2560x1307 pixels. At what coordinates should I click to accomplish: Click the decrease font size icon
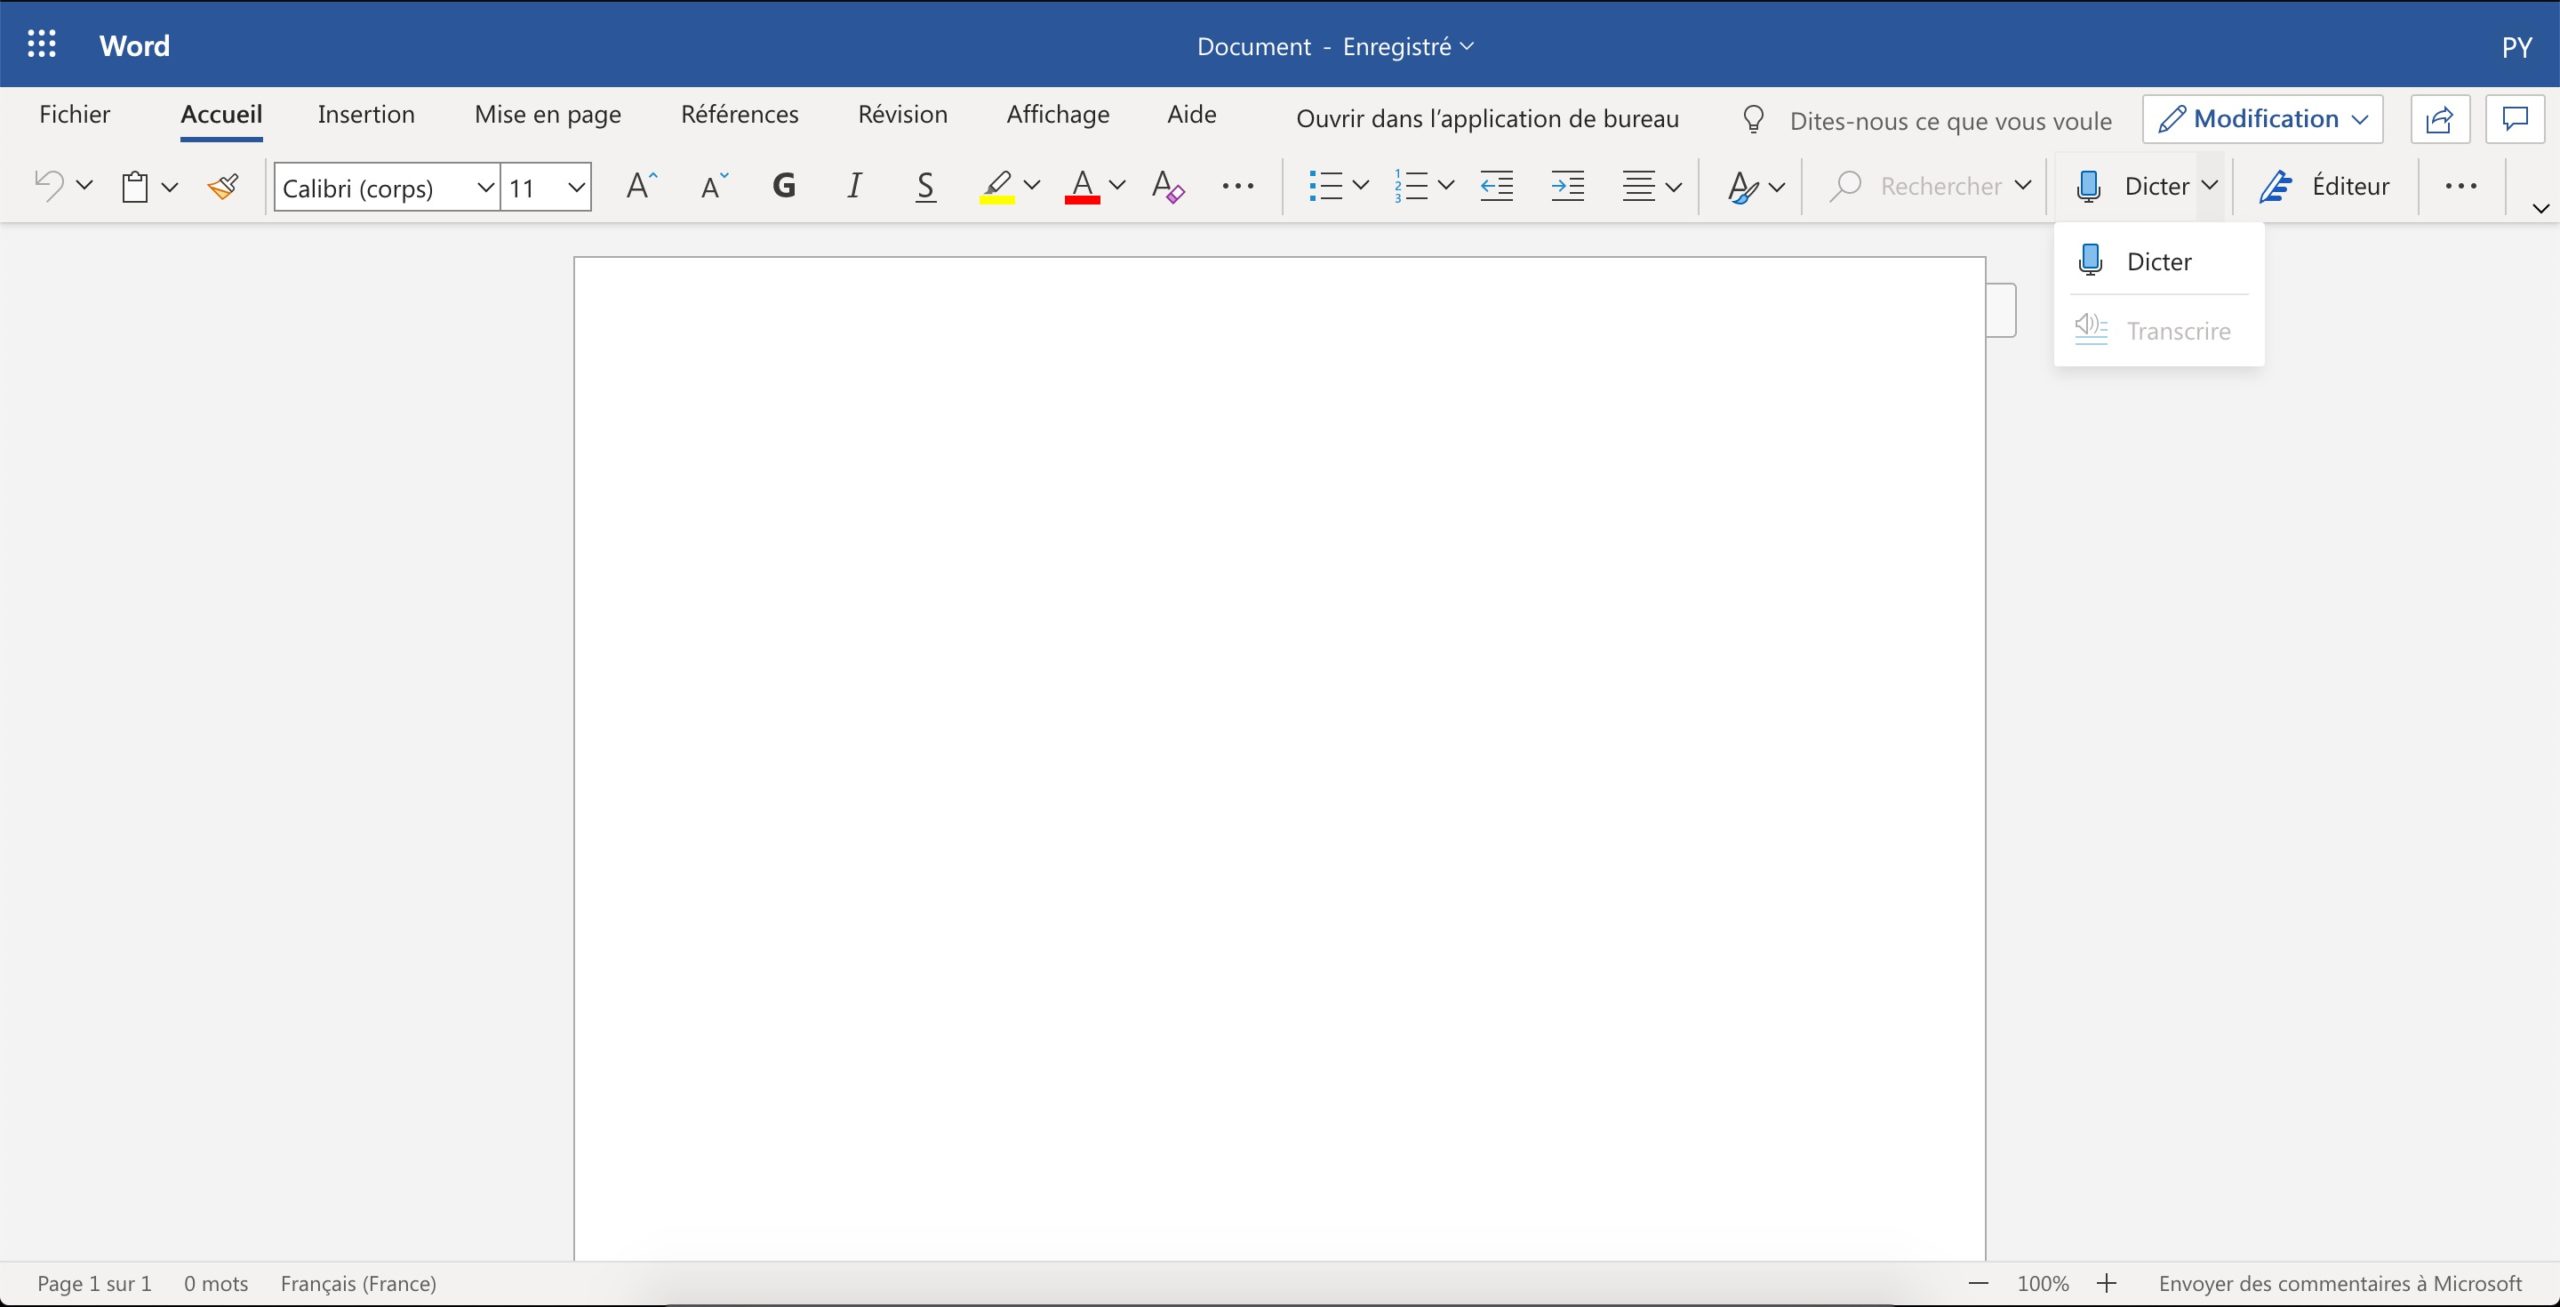[714, 186]
